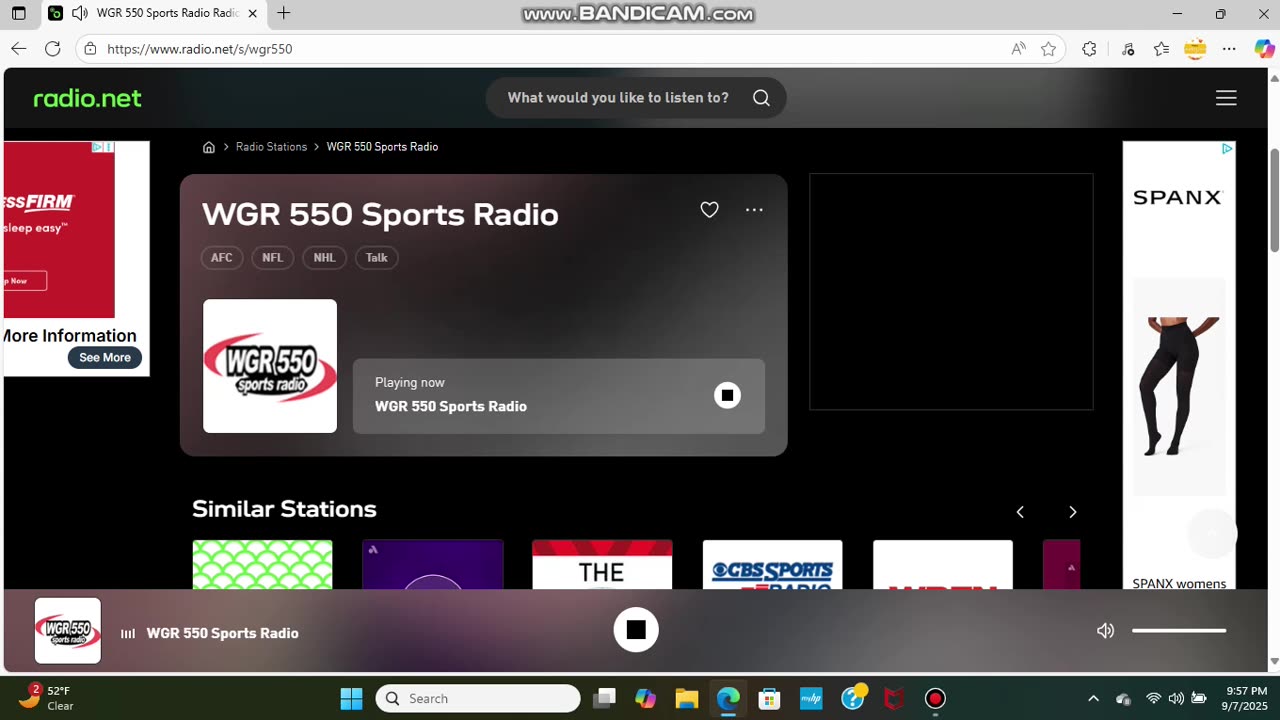
Task: Open Task View in taskbar
Action: click(x=604, y=698)
